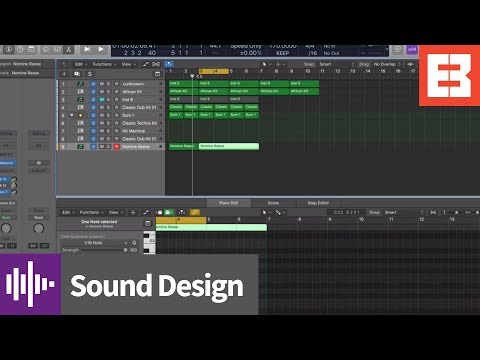Switch to the Step Editor tab
This screenshot has width=480, height=360.
tap(318, 203)
